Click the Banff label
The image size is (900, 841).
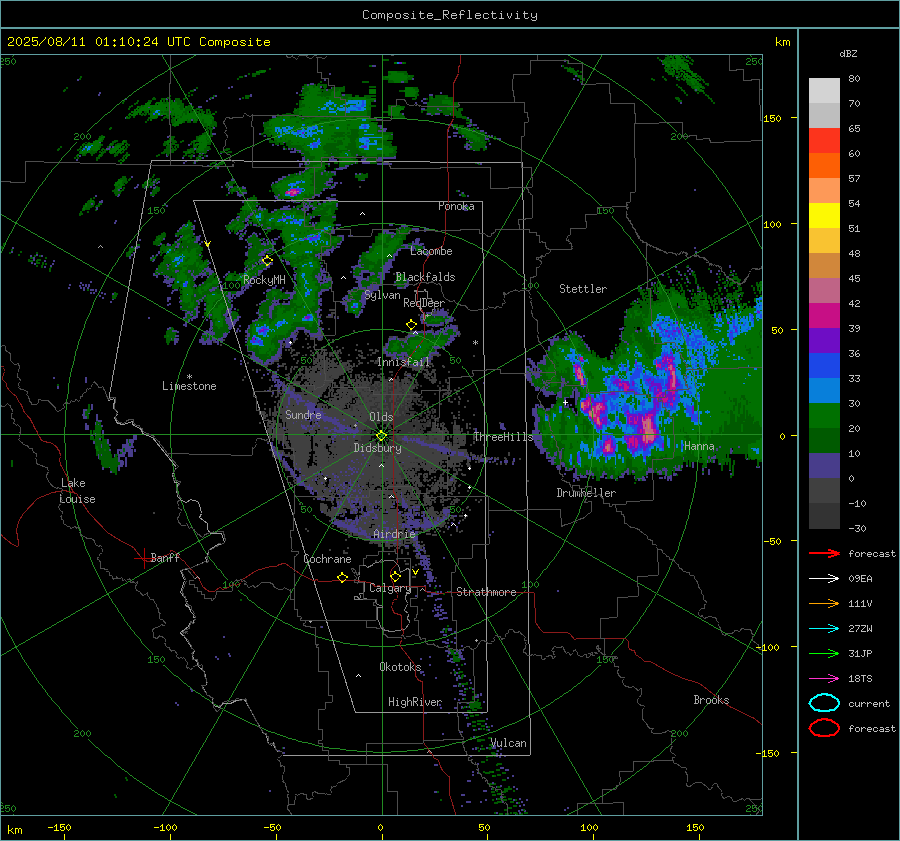coord(165,557)
